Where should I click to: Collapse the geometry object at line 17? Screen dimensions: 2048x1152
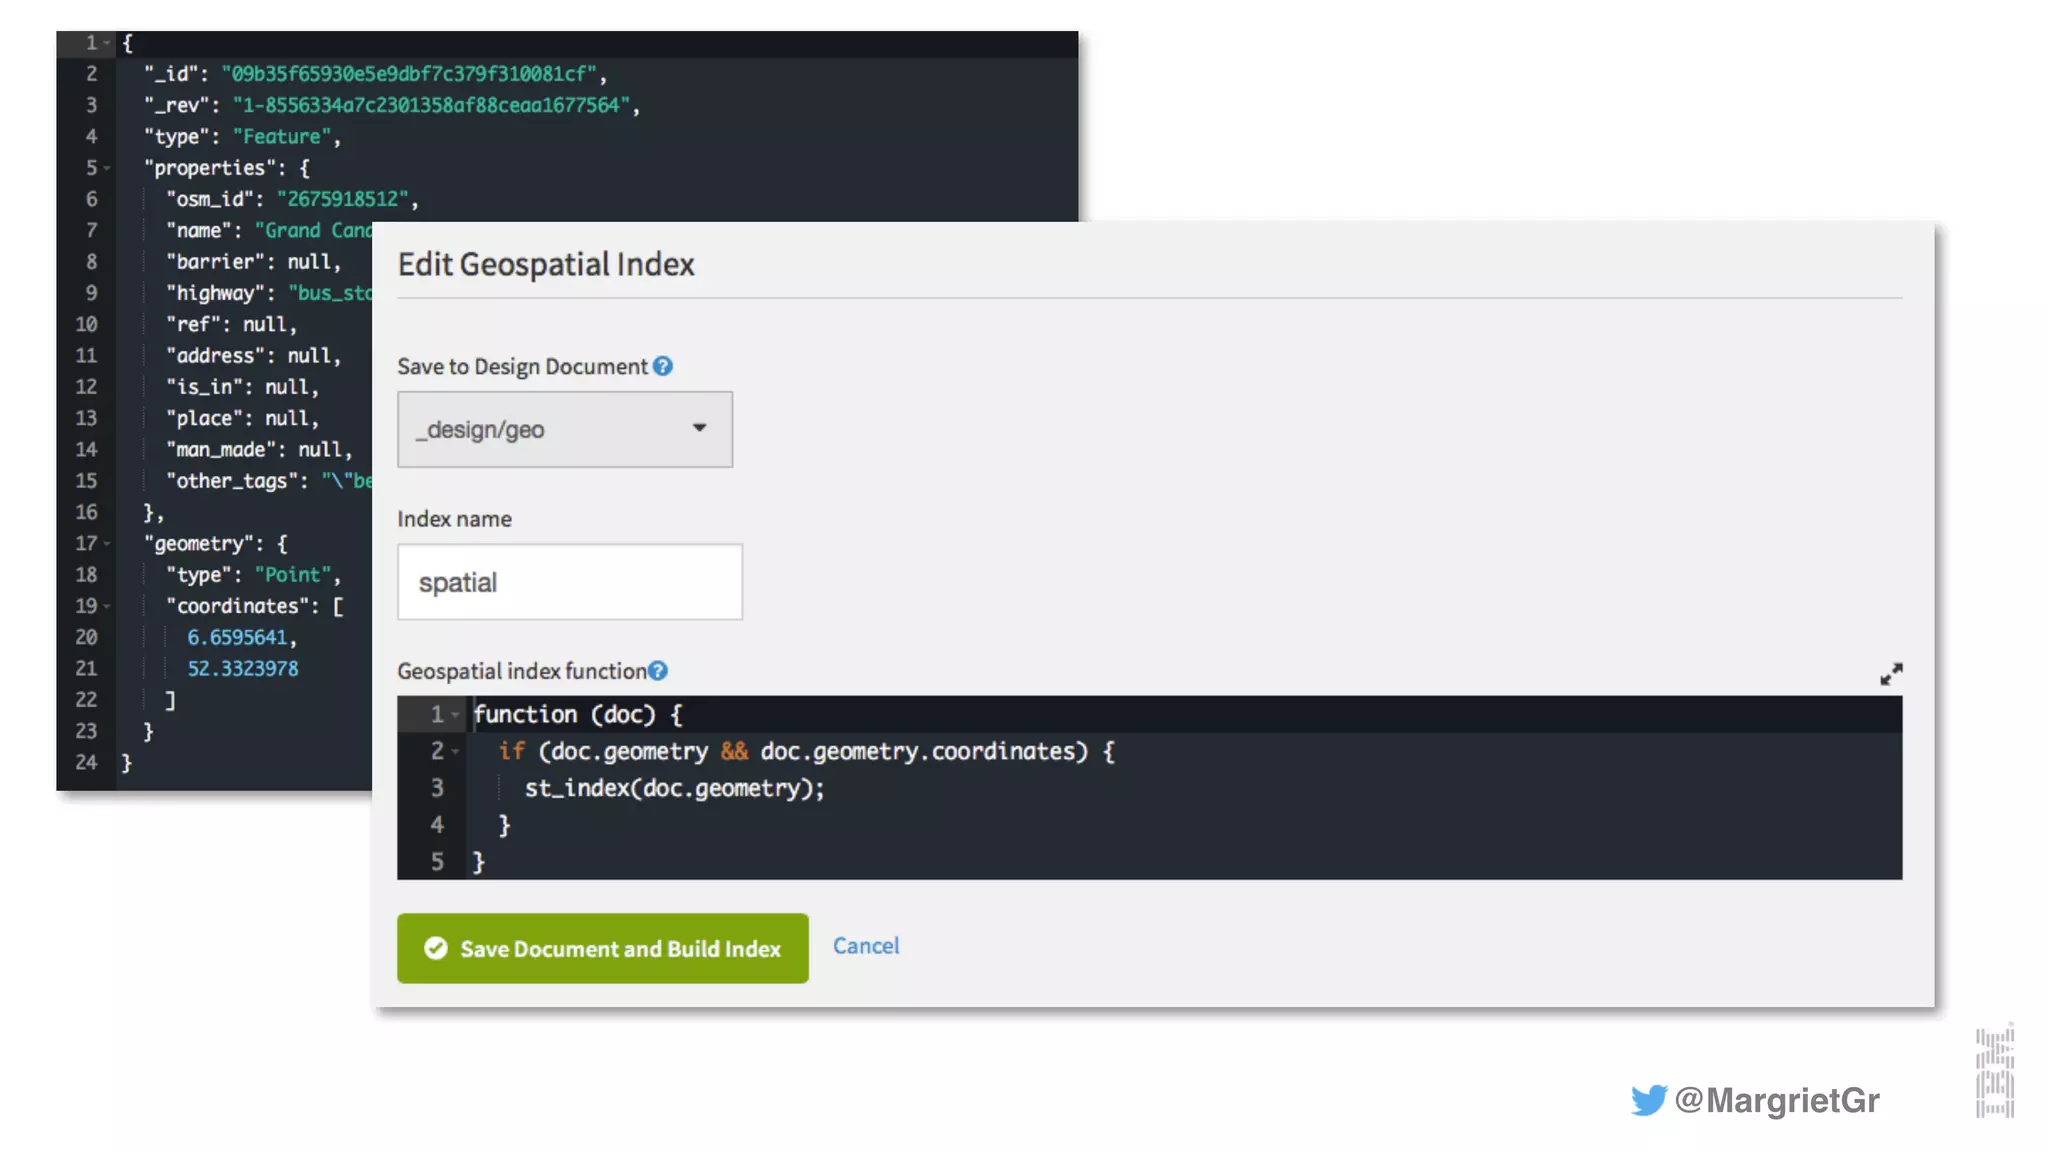(107, 544)
